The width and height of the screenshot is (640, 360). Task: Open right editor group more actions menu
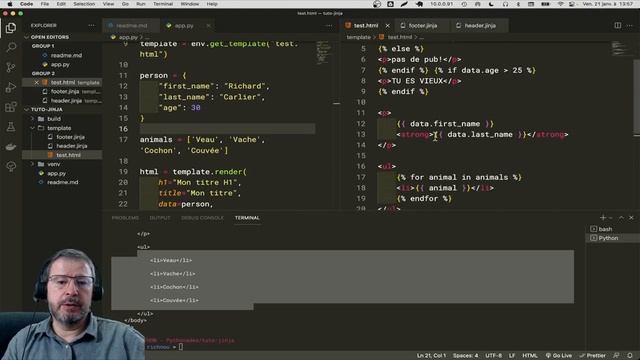(x=630, y=25)
